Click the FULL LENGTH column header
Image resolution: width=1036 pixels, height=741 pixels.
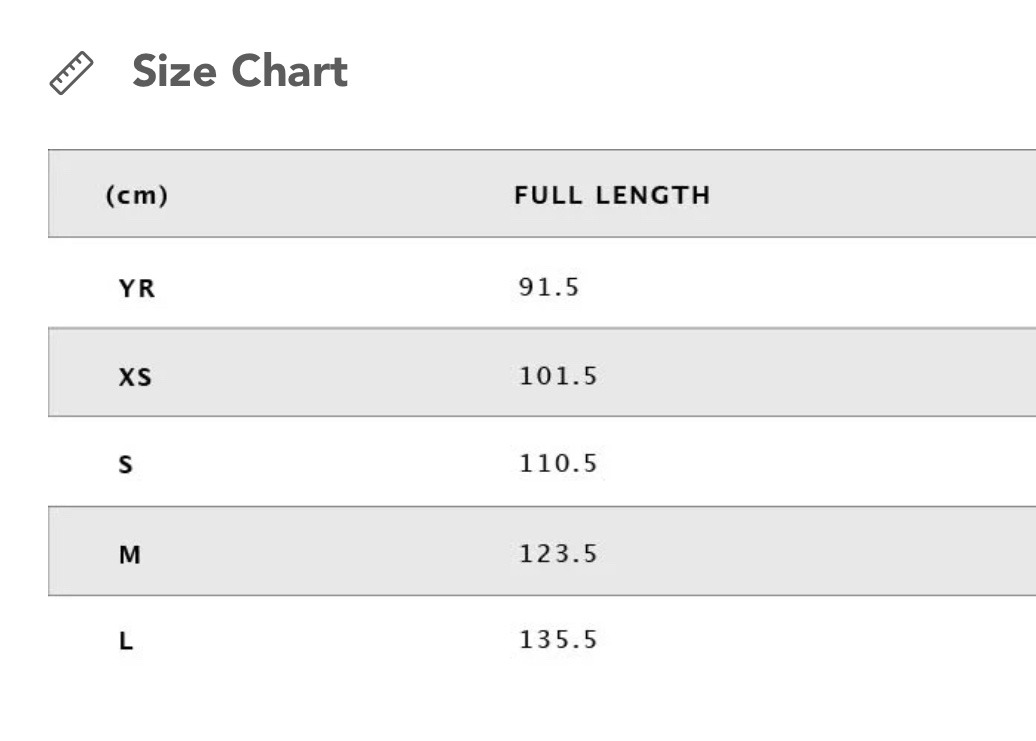point(612,195)
